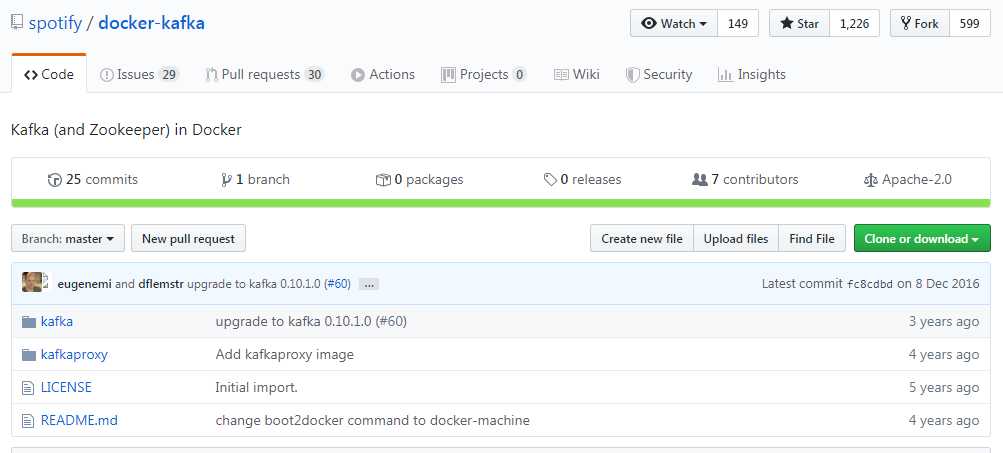
Task: View the 1 branch list
Action: pyautogui.click(x=255, y=180)
